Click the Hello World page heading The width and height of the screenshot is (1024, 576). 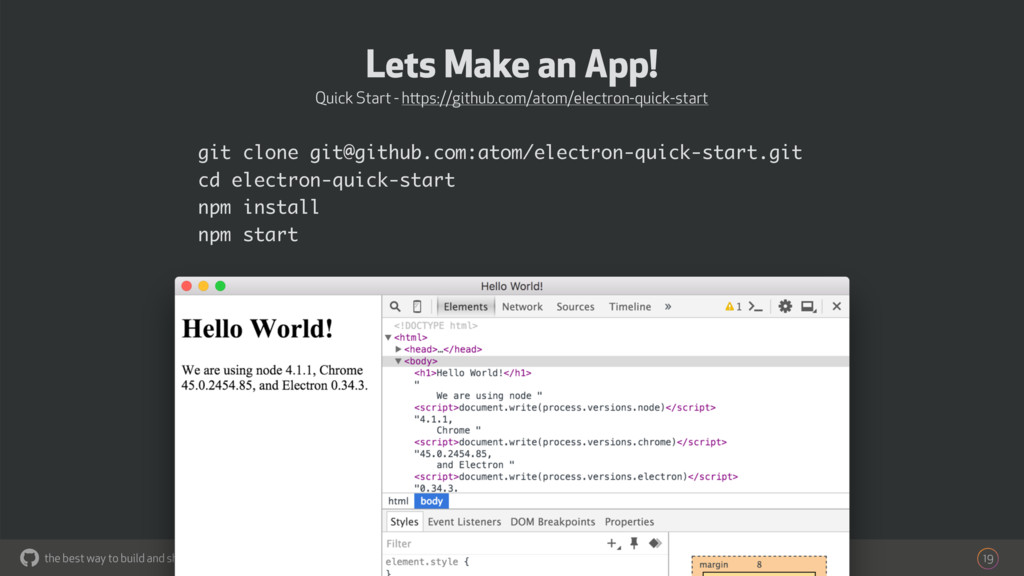pos(257,328)
